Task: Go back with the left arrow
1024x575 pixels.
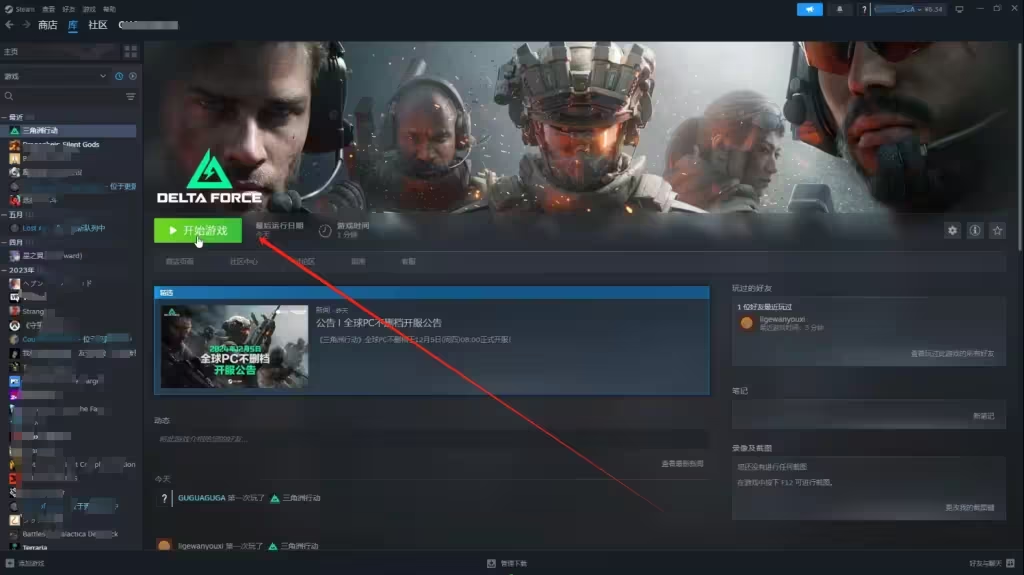Action: click(x=9, y=25)
